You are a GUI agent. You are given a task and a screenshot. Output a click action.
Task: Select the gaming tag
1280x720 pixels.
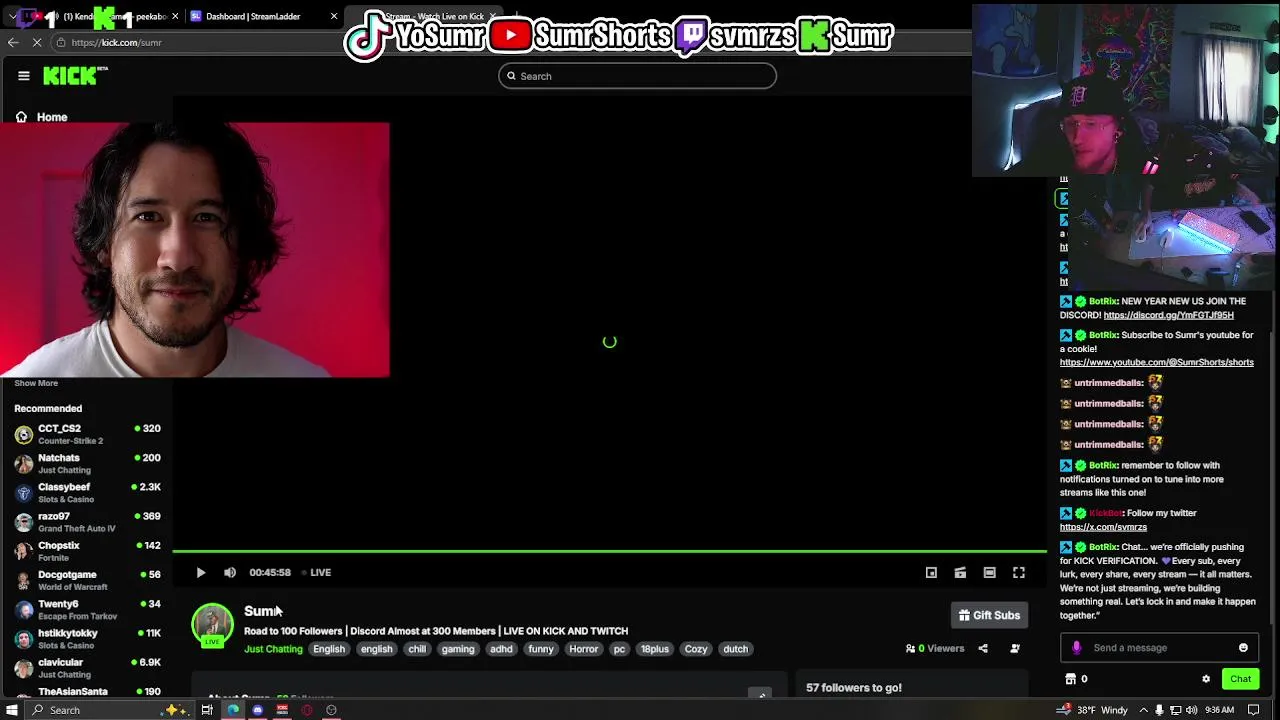coord(458,649)
